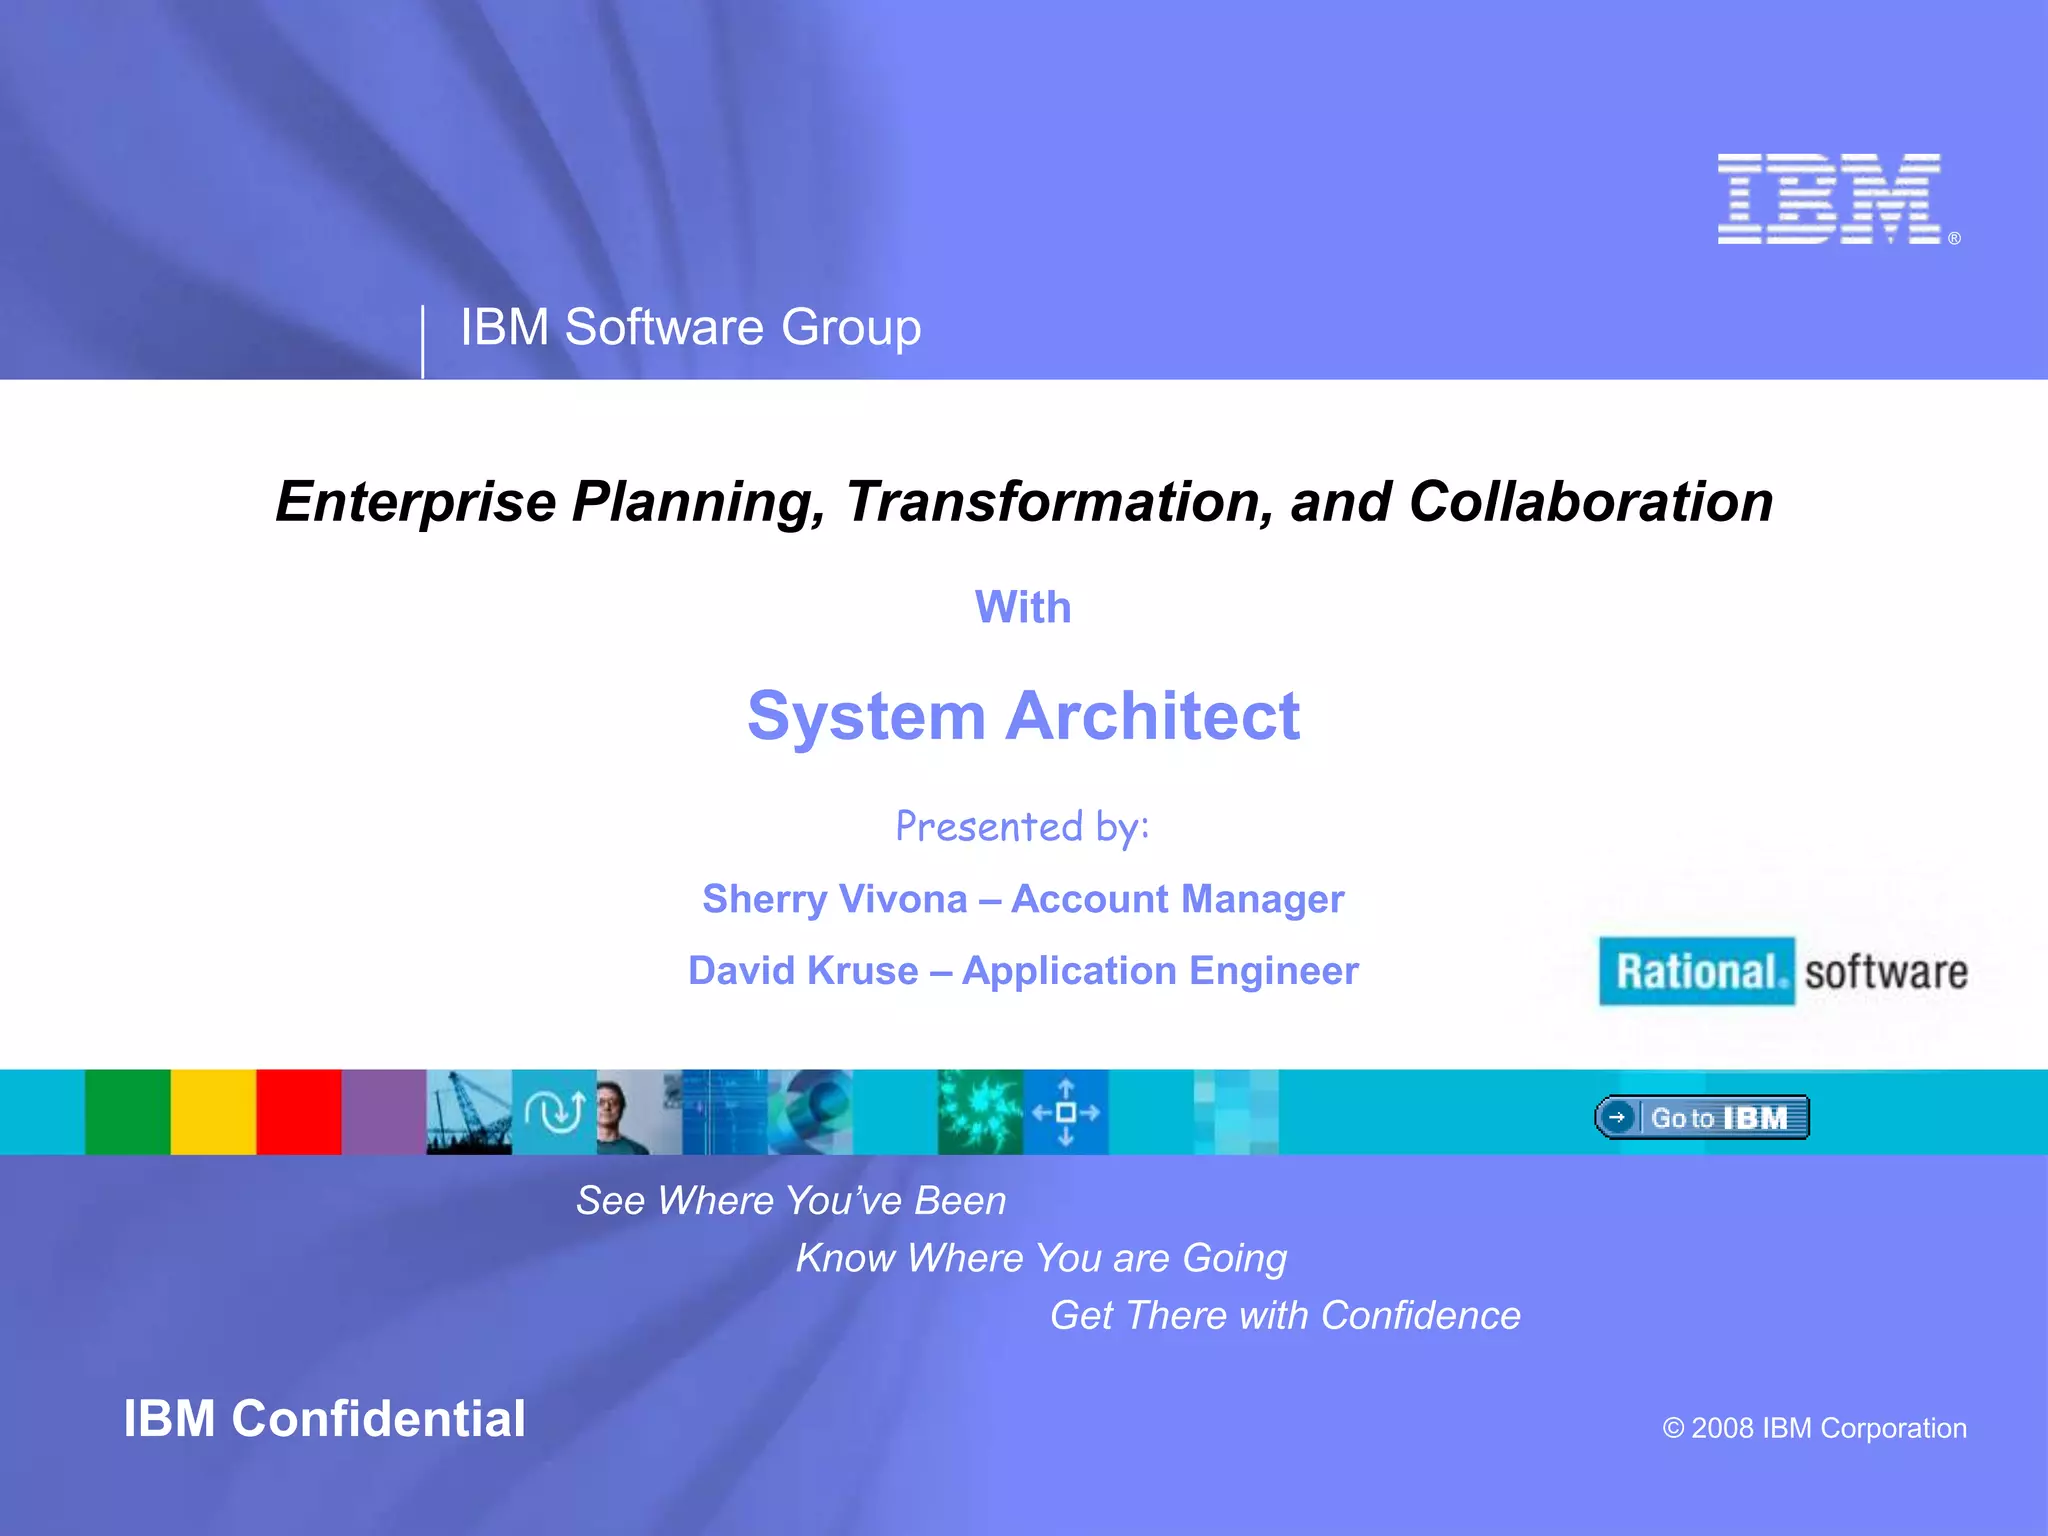Click the Enterprise Planning title text
This screenshot has width=2048, height=1536.
tap(1023, 502)
